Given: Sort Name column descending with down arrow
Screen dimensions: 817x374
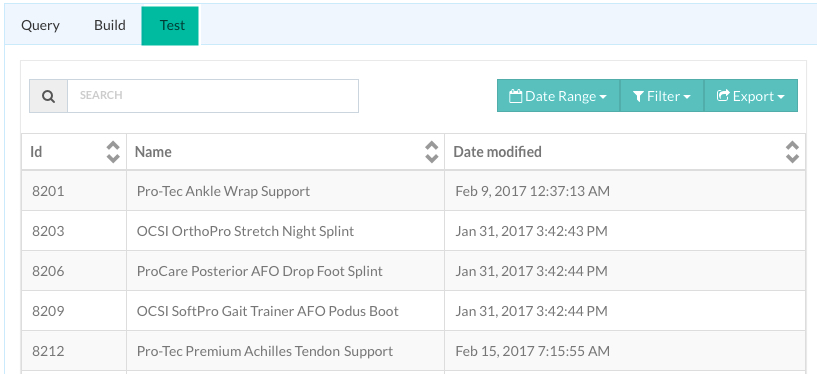Looking at the screenshot, I should click(431, 158).
